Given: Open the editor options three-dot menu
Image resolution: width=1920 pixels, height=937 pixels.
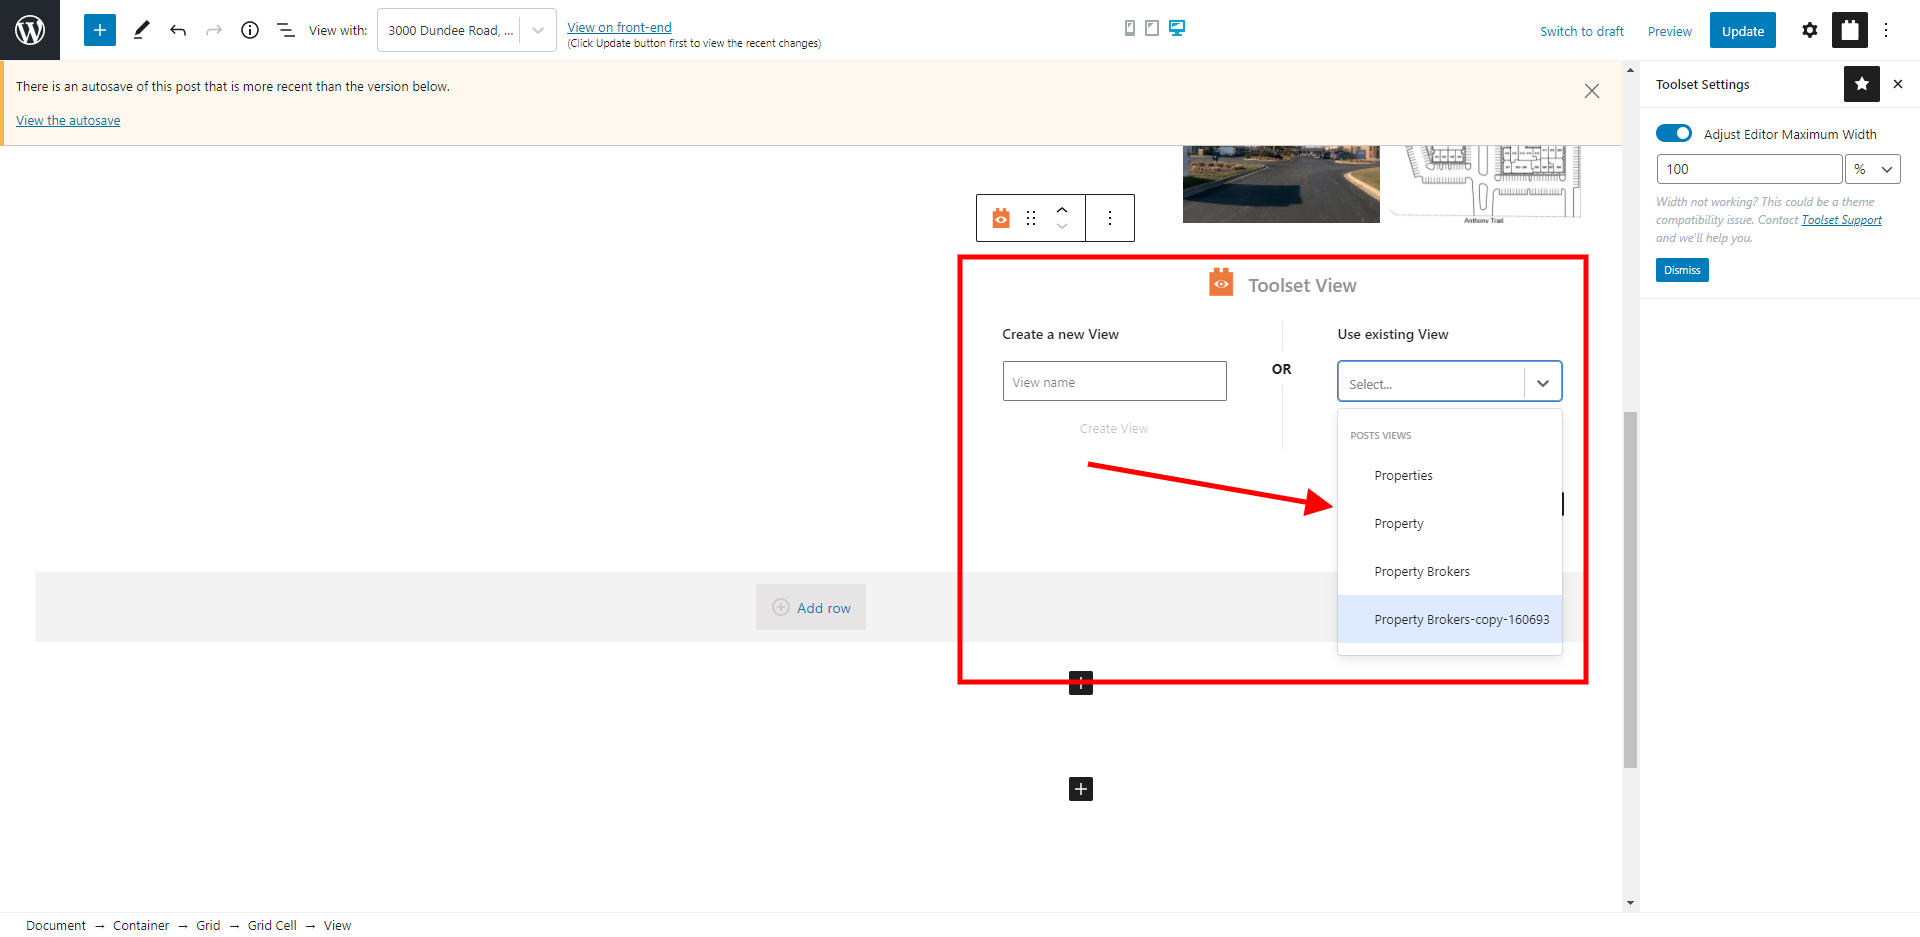Looking at the screenshot, I should (1886, 30).
